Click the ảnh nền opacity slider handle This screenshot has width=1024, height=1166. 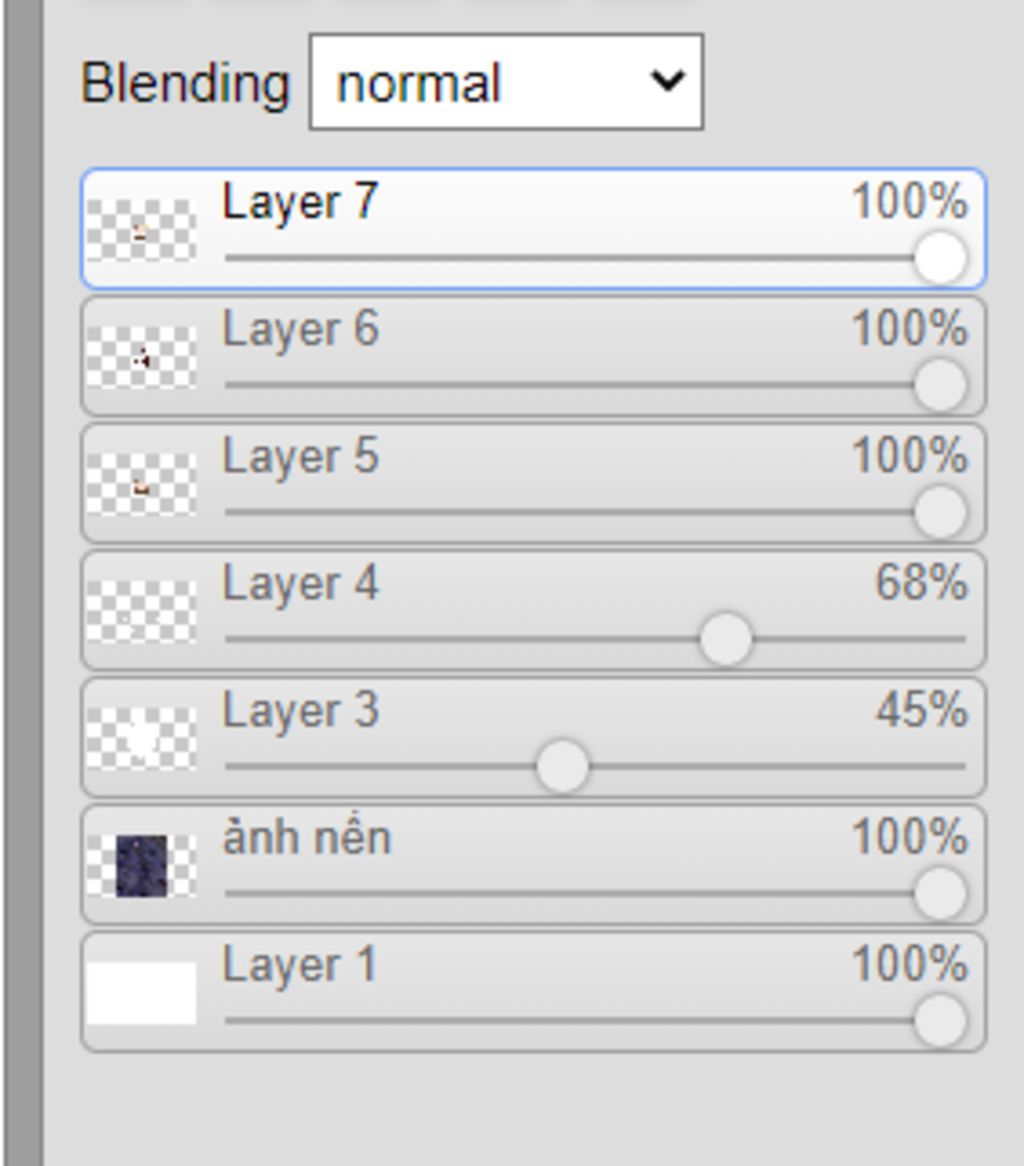pyautogui.click(x=940, y=893)
